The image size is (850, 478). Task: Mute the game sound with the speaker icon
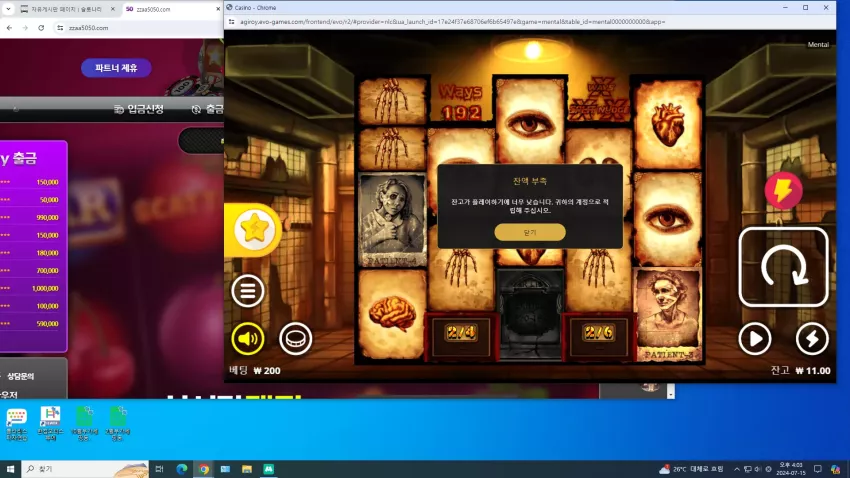248,339
